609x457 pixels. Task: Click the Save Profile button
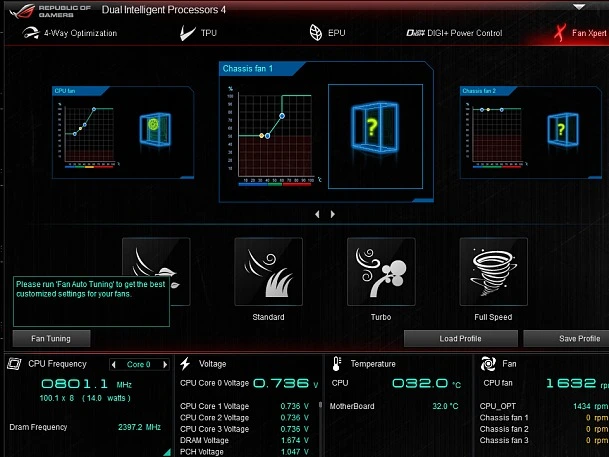[566, 339]
